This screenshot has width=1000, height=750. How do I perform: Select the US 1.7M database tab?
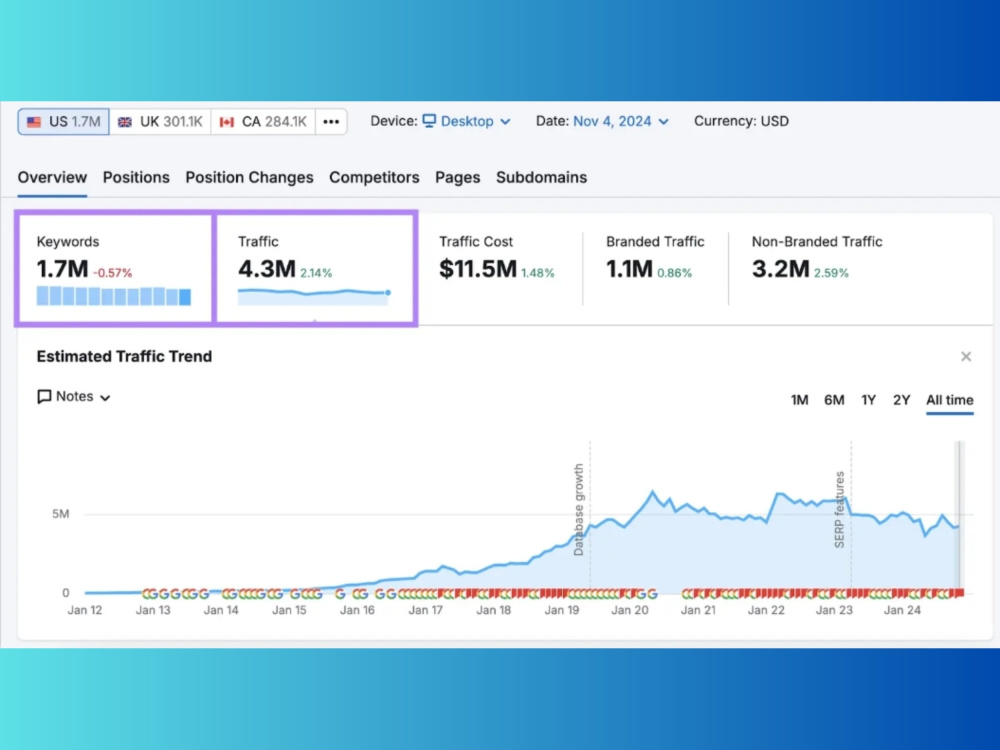tap(63, 122)
